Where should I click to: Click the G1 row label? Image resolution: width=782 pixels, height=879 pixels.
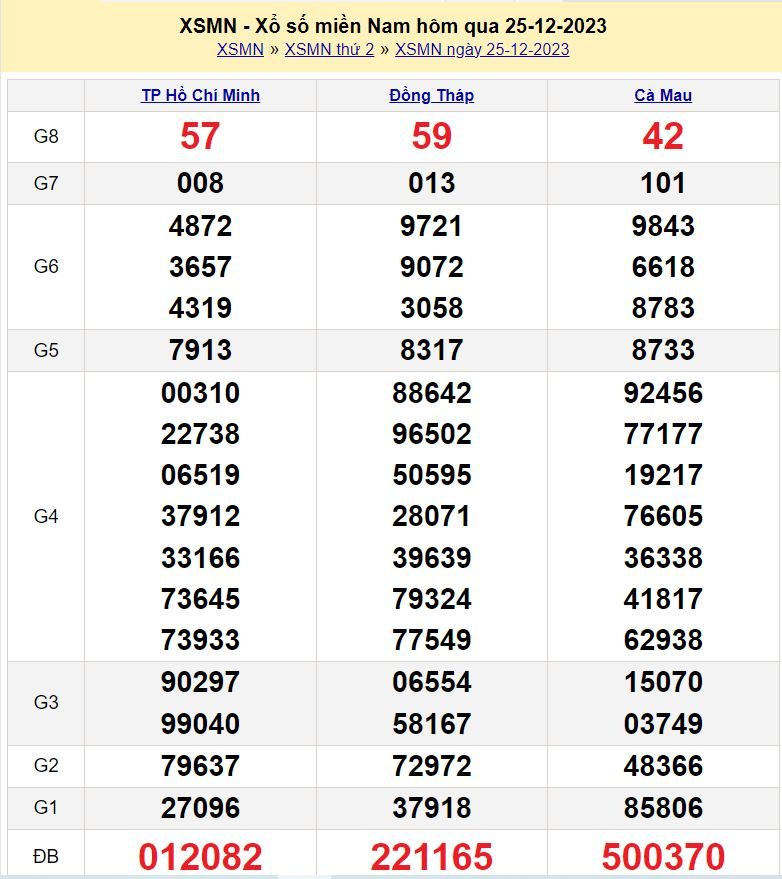pyautogui.click(x=46, y=807)
